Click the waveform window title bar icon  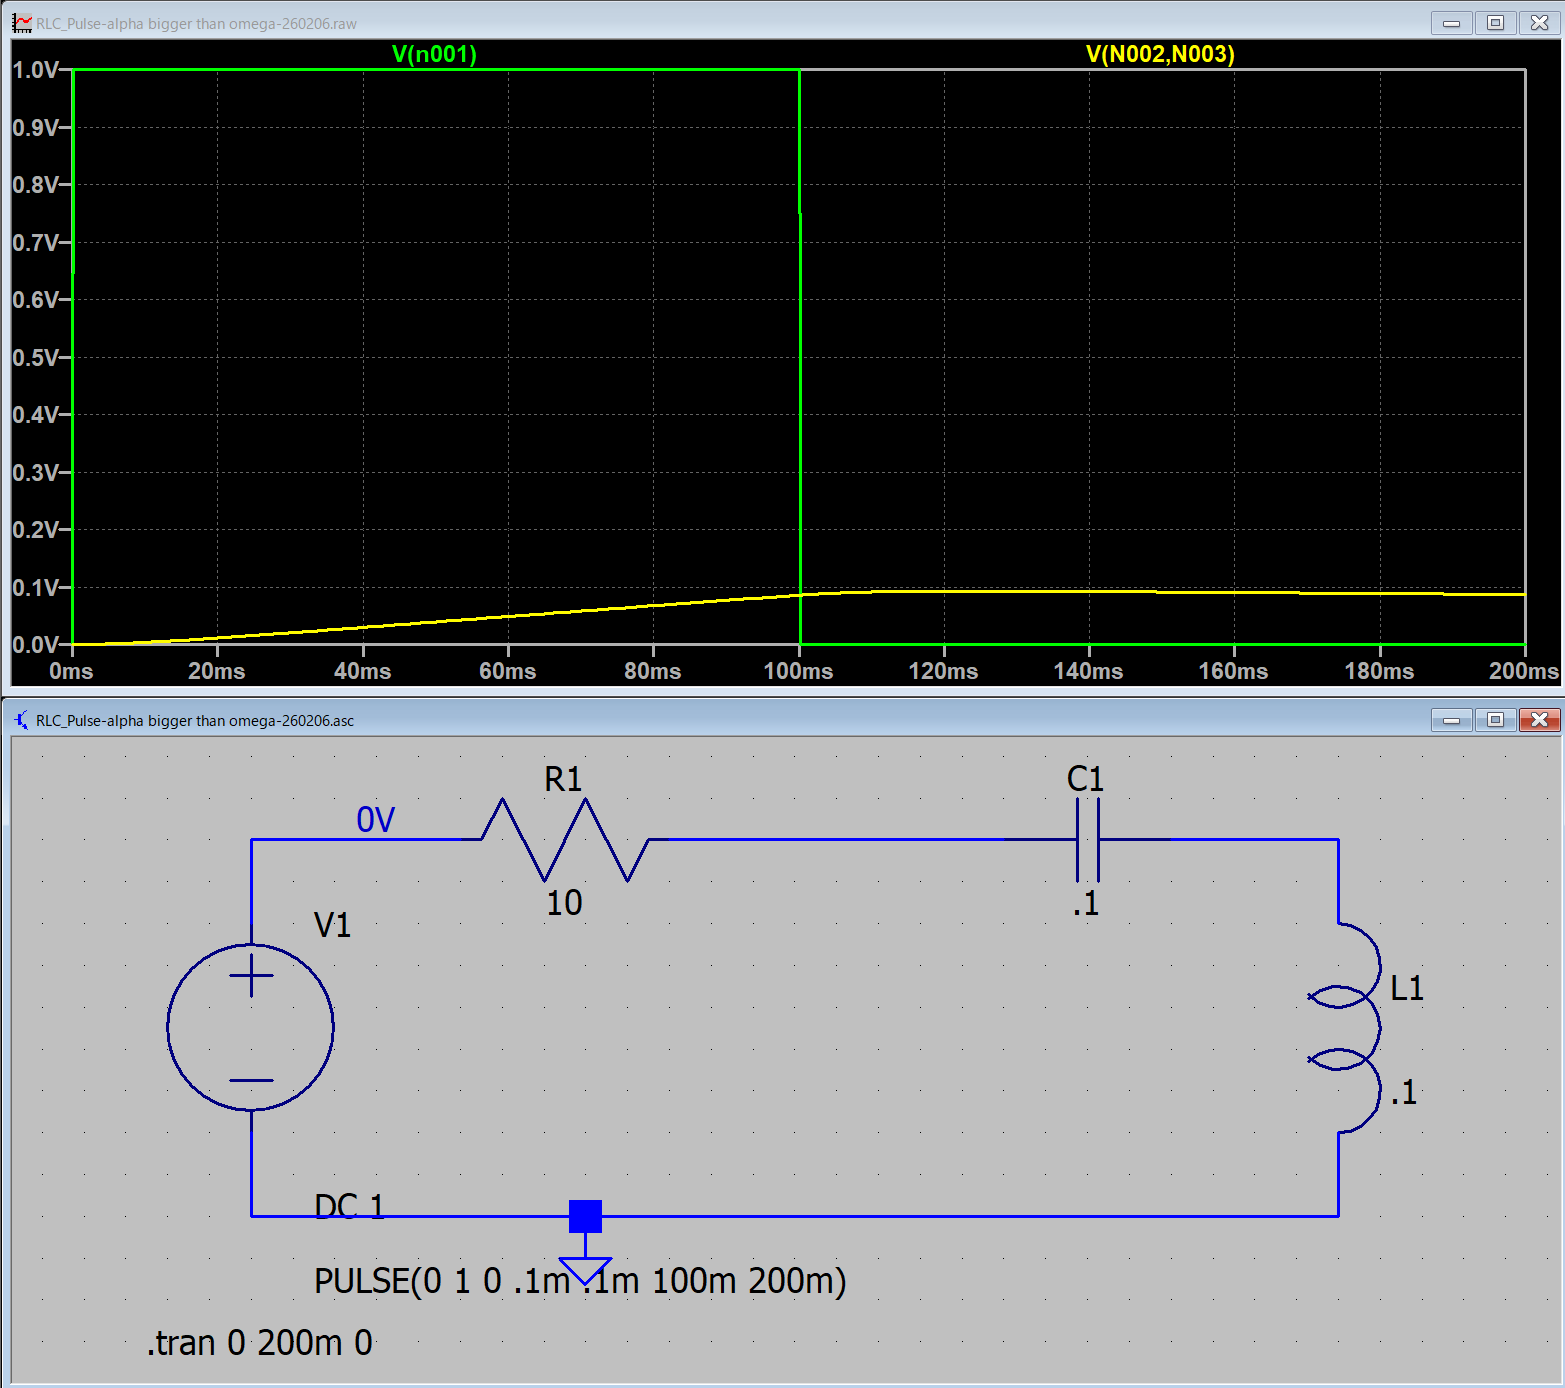tap(21, 23)
